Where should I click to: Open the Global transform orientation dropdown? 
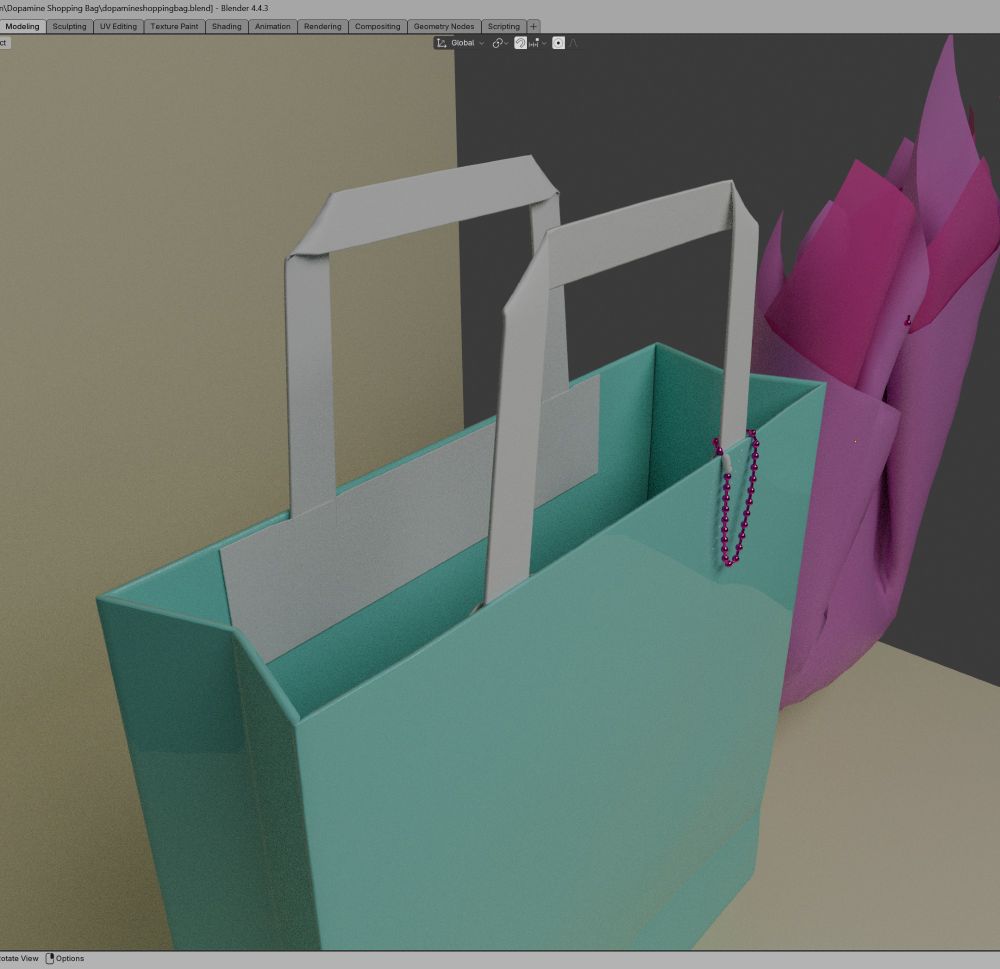click(x=462, y=43)
